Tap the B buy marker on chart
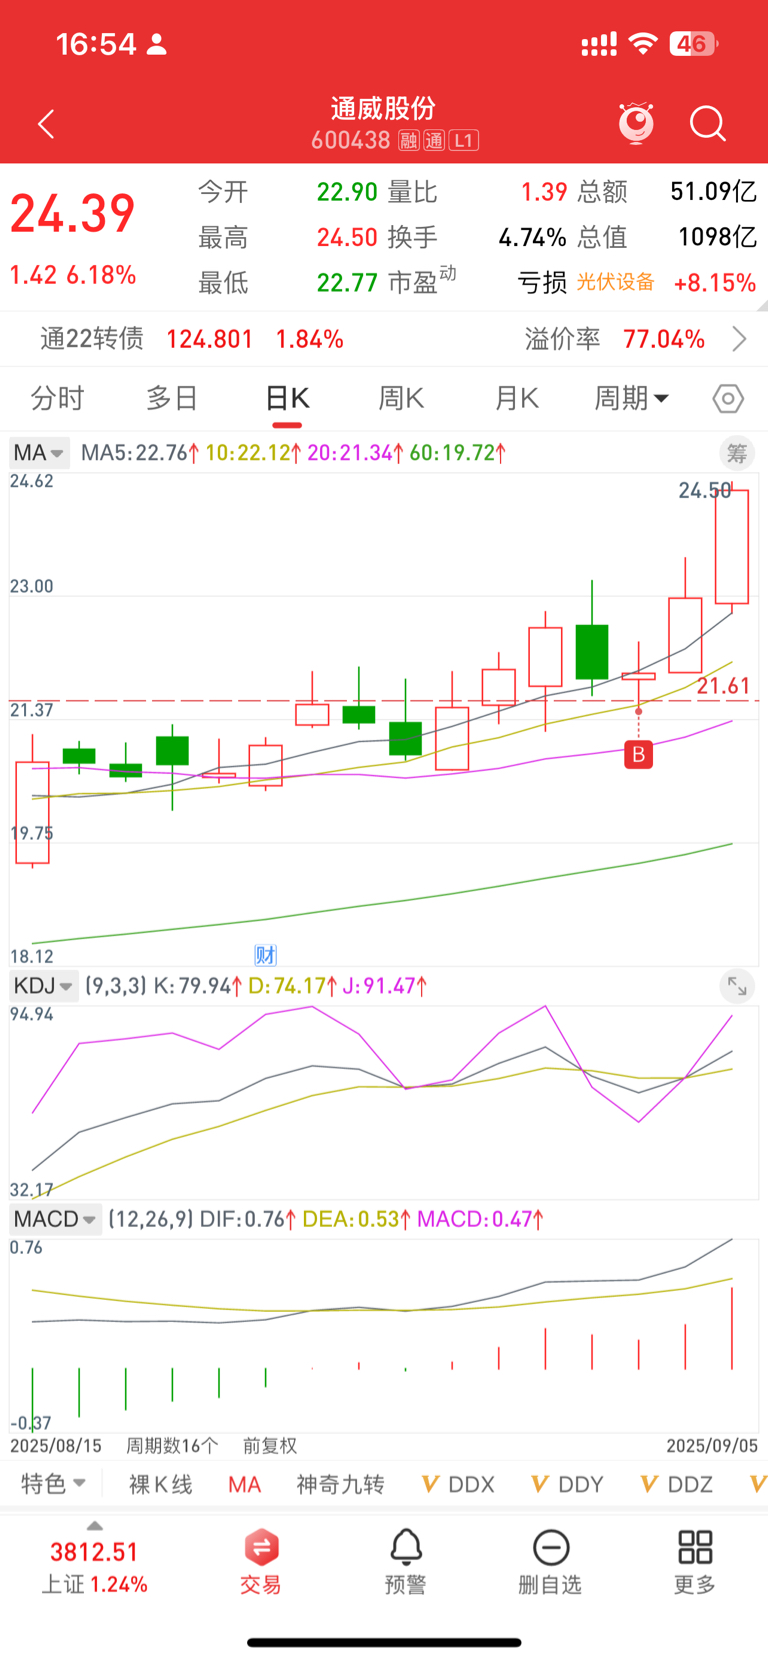Image resolution: width=768 pixels, height=1662 pixels. click(x=638, y=754)
